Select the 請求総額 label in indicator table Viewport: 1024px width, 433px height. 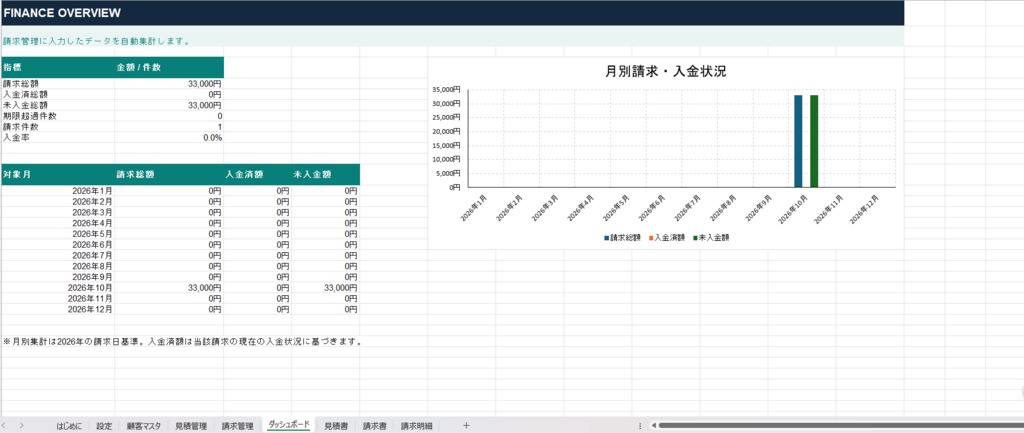(57, 84)
